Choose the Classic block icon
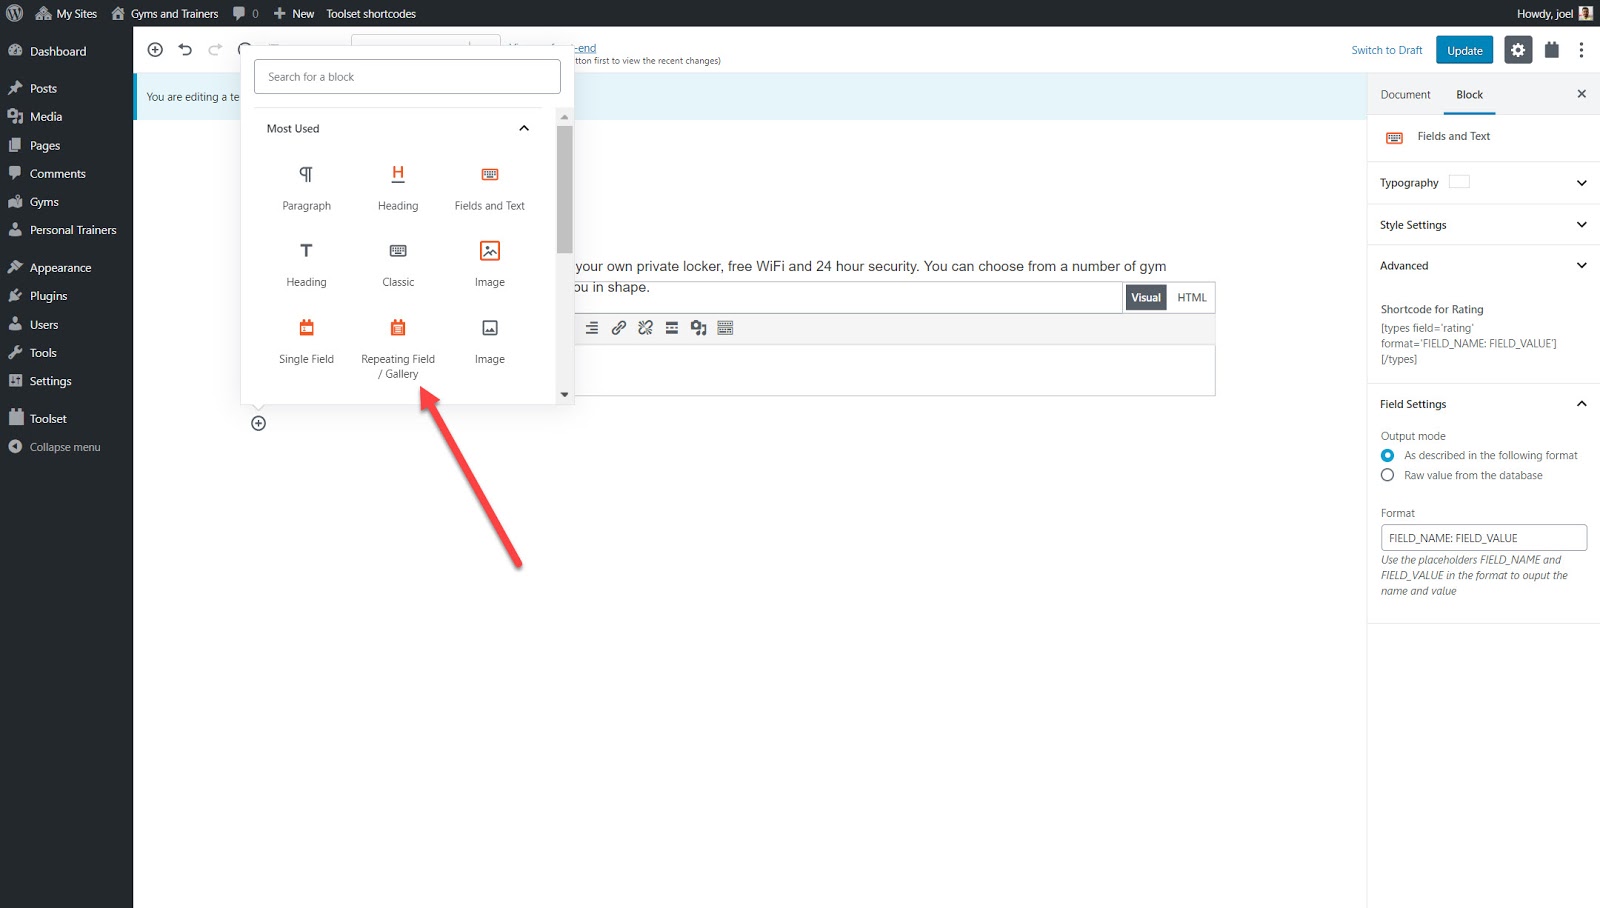Screen dimensions: 1600x908 click(398, 251)
